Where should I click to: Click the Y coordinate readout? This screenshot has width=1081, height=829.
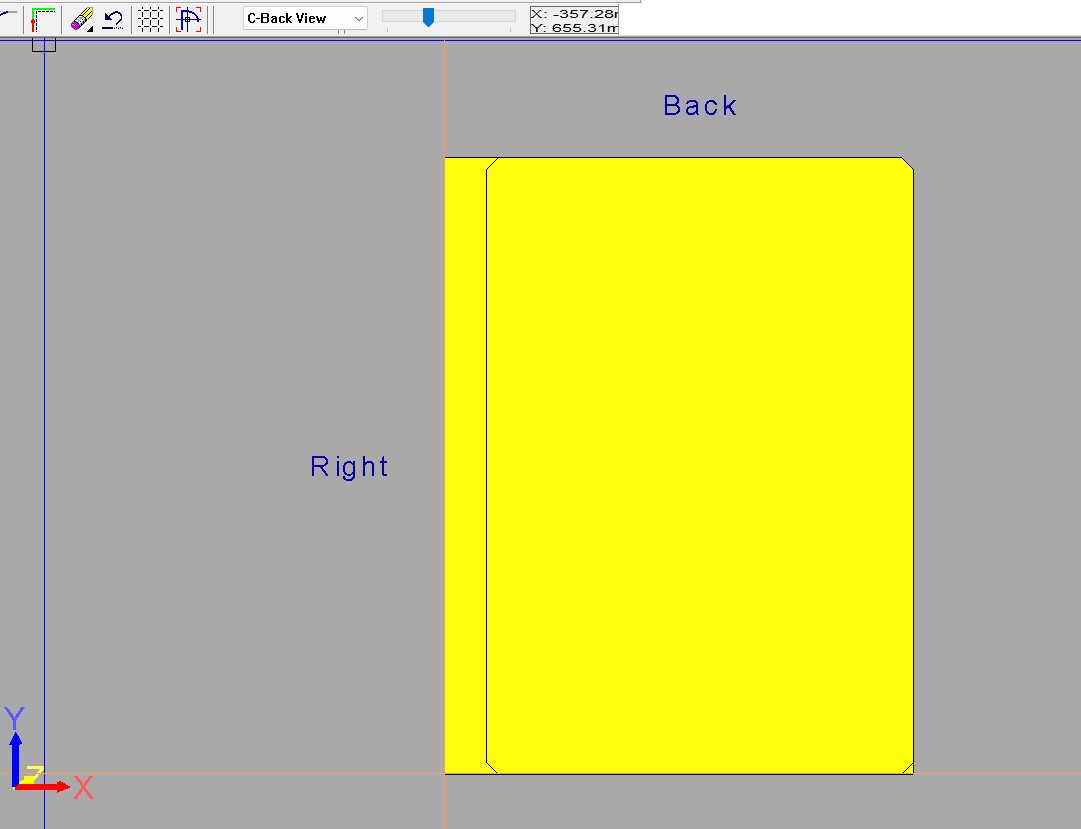tap(574, 28)
